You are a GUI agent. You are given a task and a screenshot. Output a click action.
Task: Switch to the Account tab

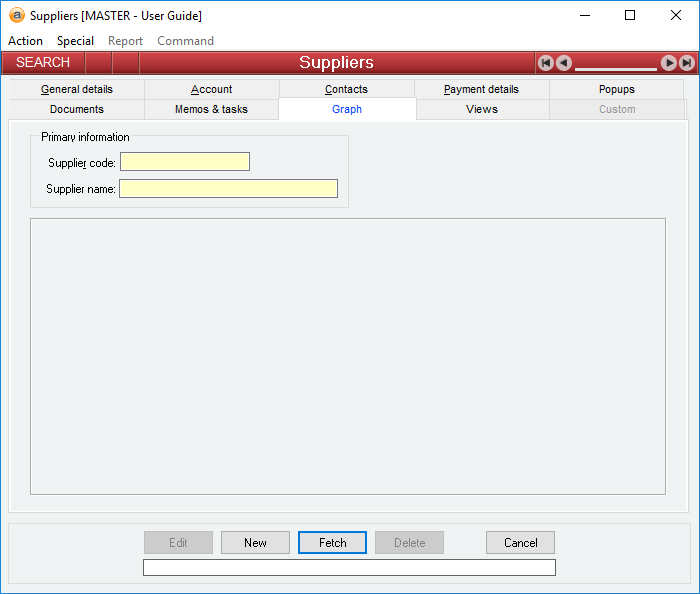pyautogui.click(x=212, y=89)
